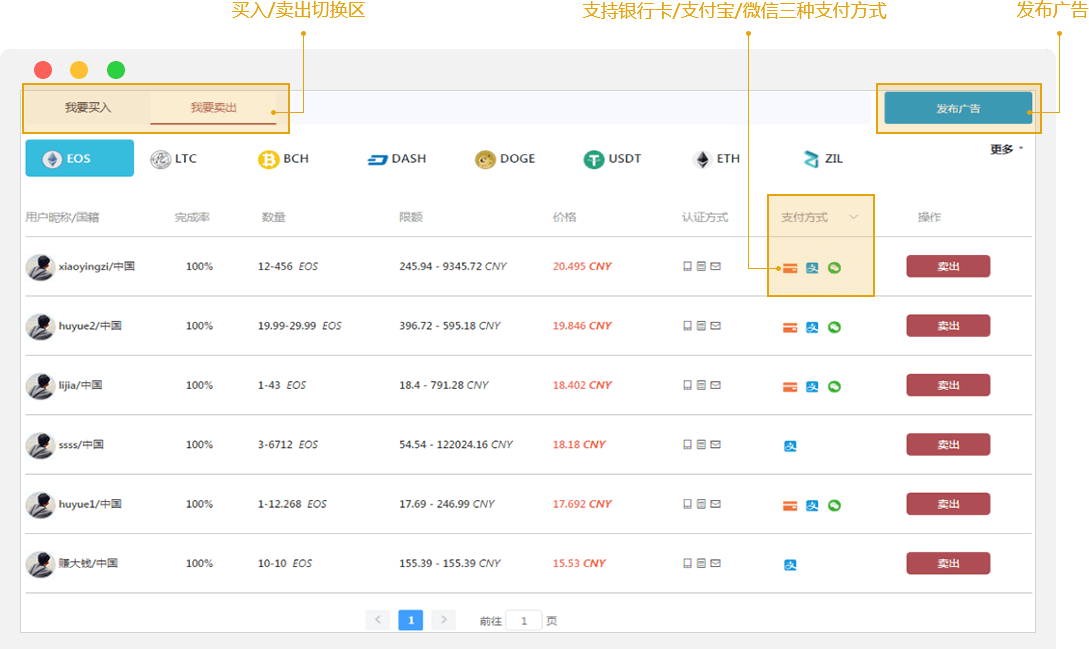The width and height of the screenshot is (1089, 649).
Task: Click the page number jump input field
Action: pos(523,620)
